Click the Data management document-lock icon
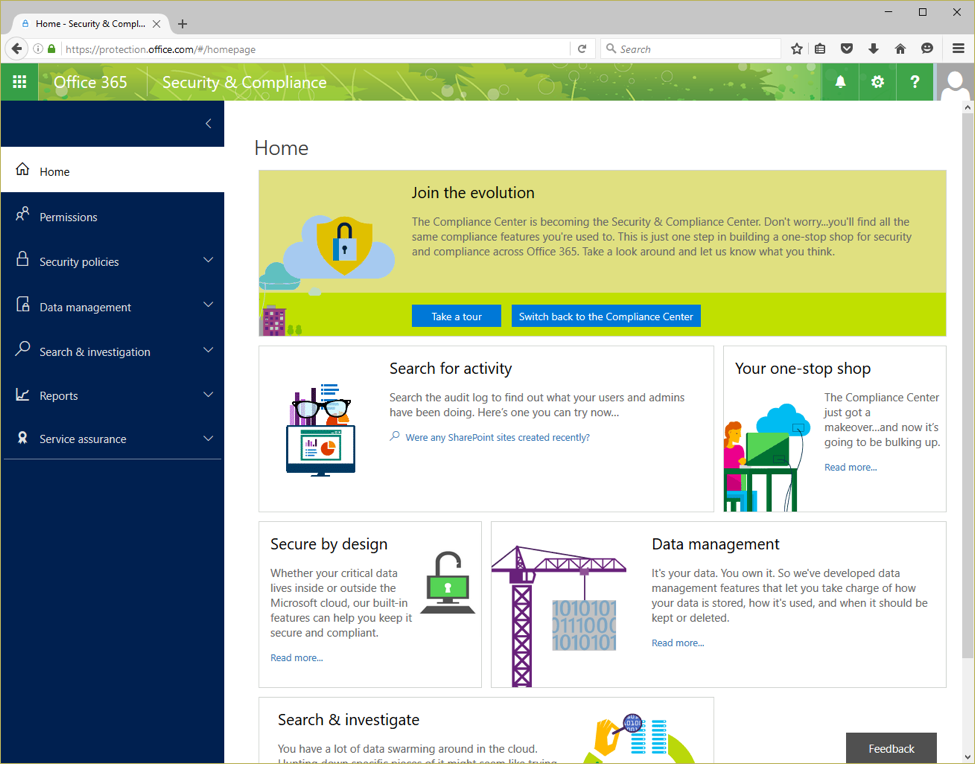 (x=22, y=305)
